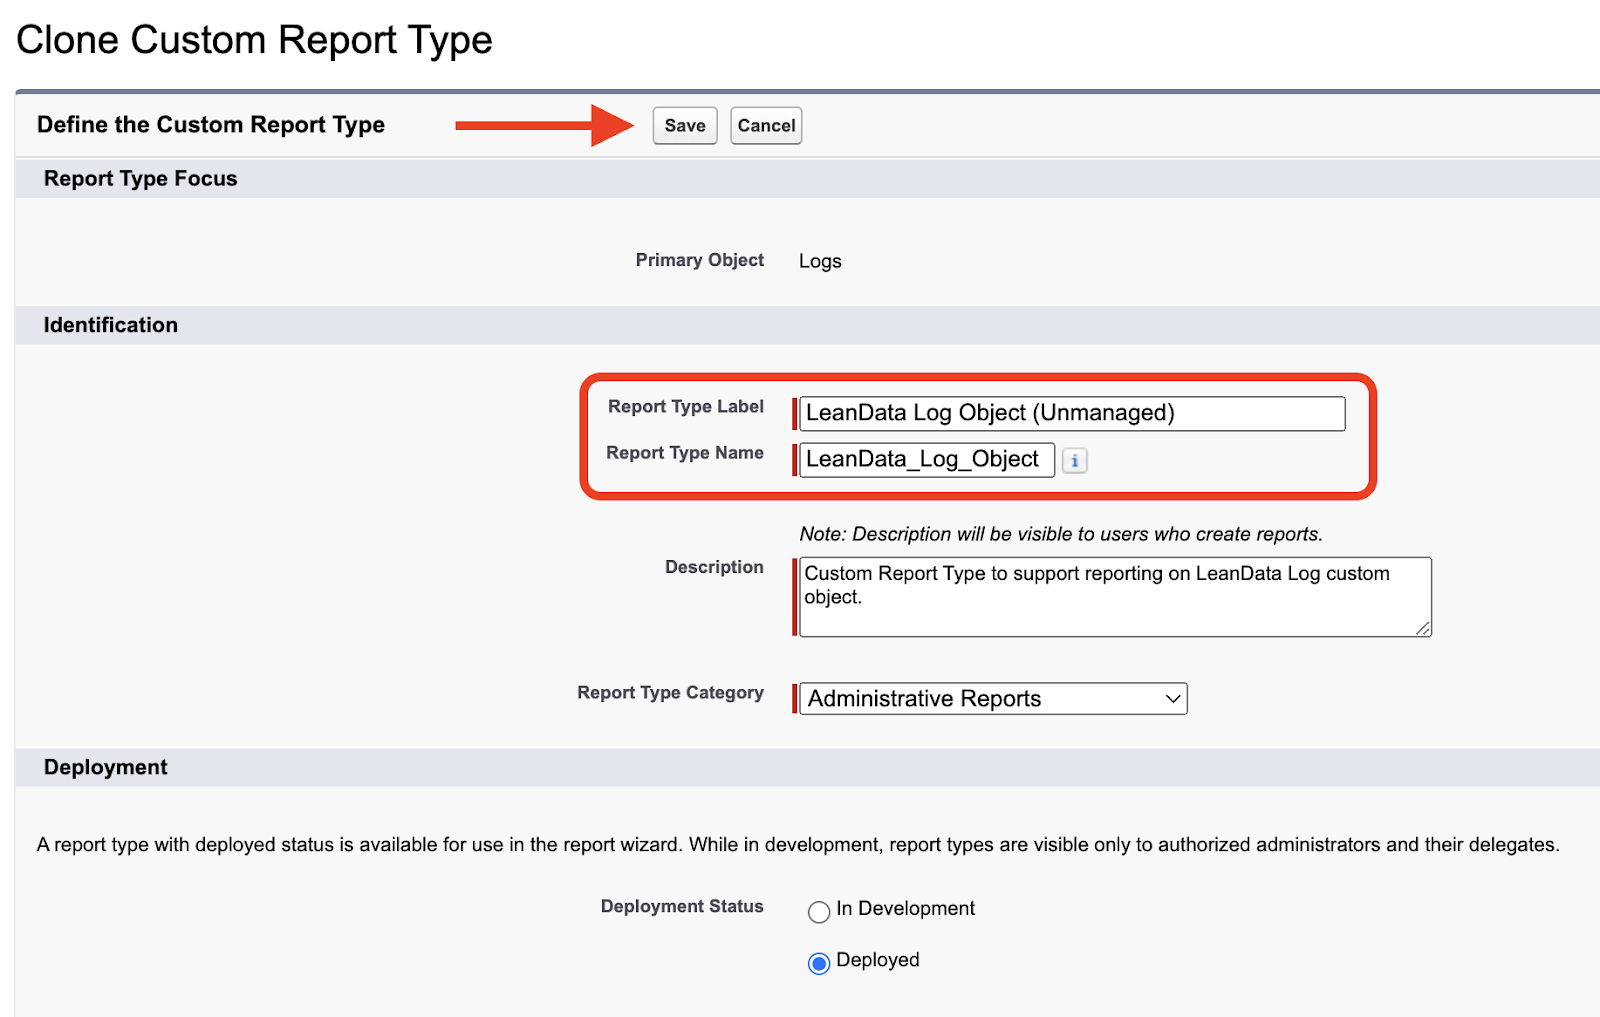Click the 'Report Type Focus' section header
This screenshot has width=1600, height=1017.
click(141, 179)
